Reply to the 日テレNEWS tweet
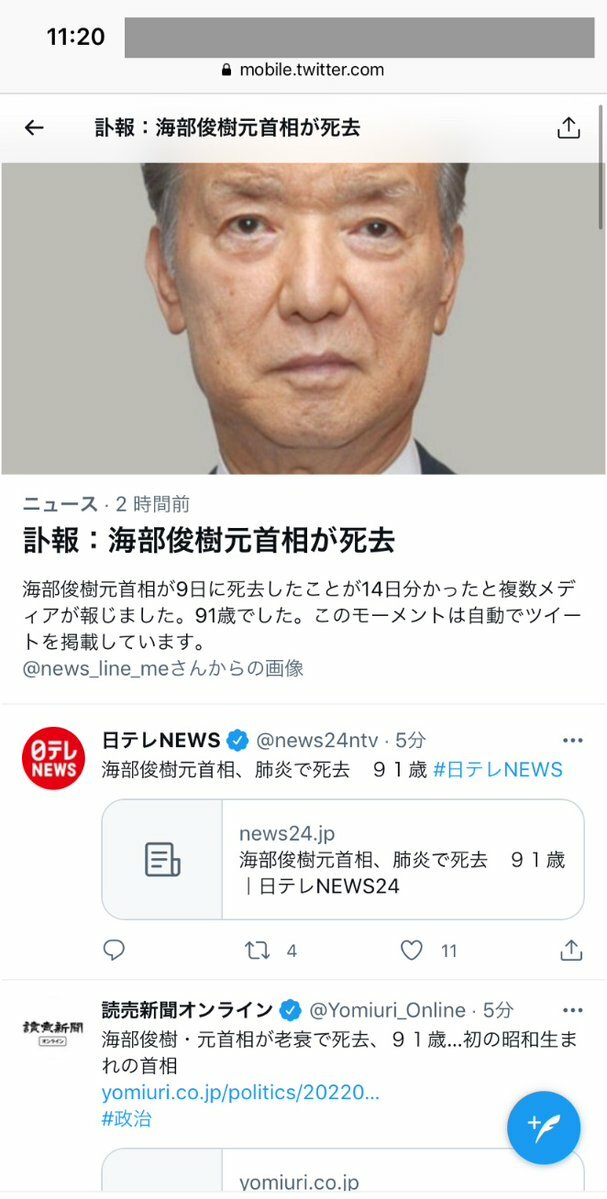The width and height of the screenshot is (607, 1199). coord(114,950)
